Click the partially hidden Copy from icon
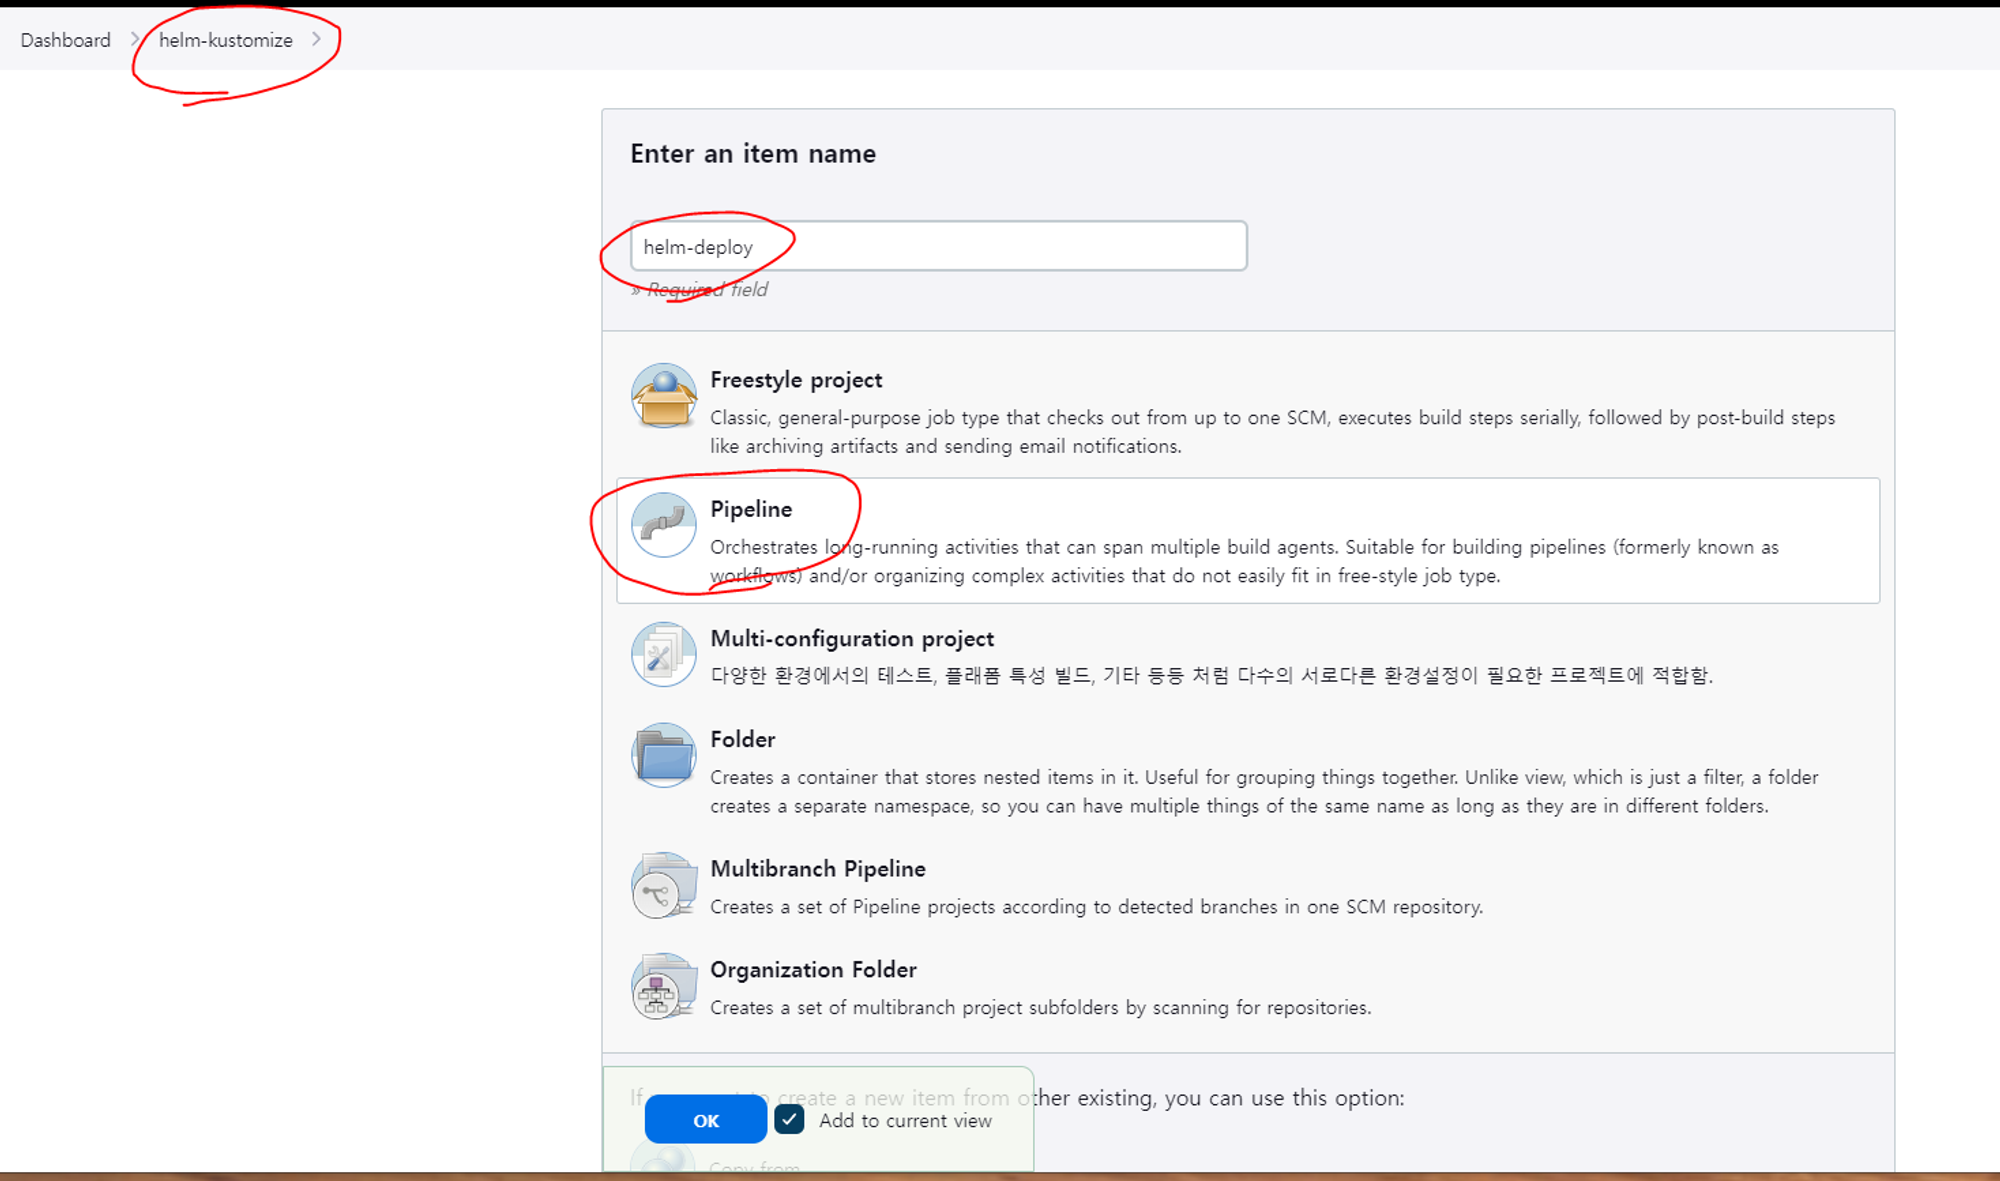2000x1181 pixels. (x=663, y=1160)
